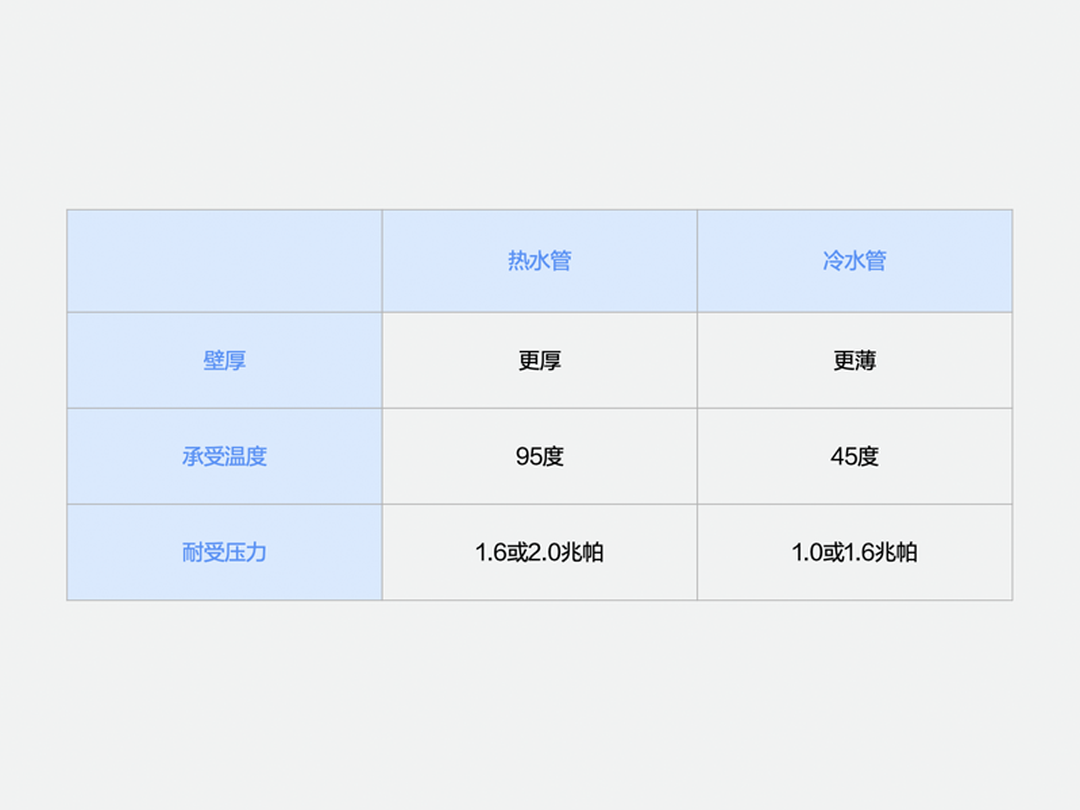Click the 95度 temperature cell

(539, 456)
